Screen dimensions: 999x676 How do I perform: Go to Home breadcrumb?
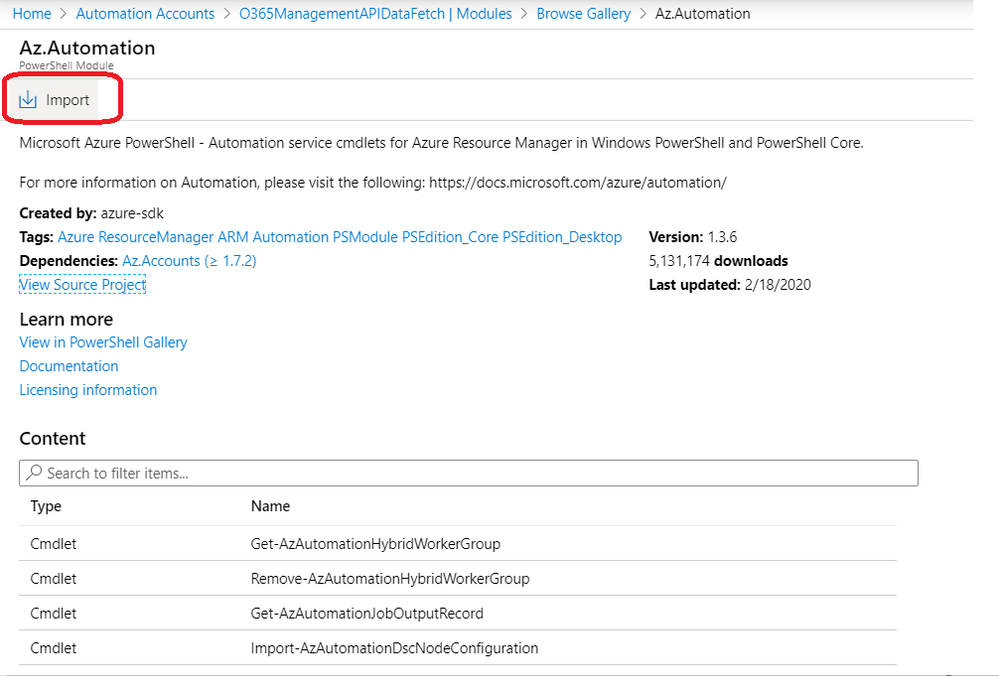click(x=32, y=13)
